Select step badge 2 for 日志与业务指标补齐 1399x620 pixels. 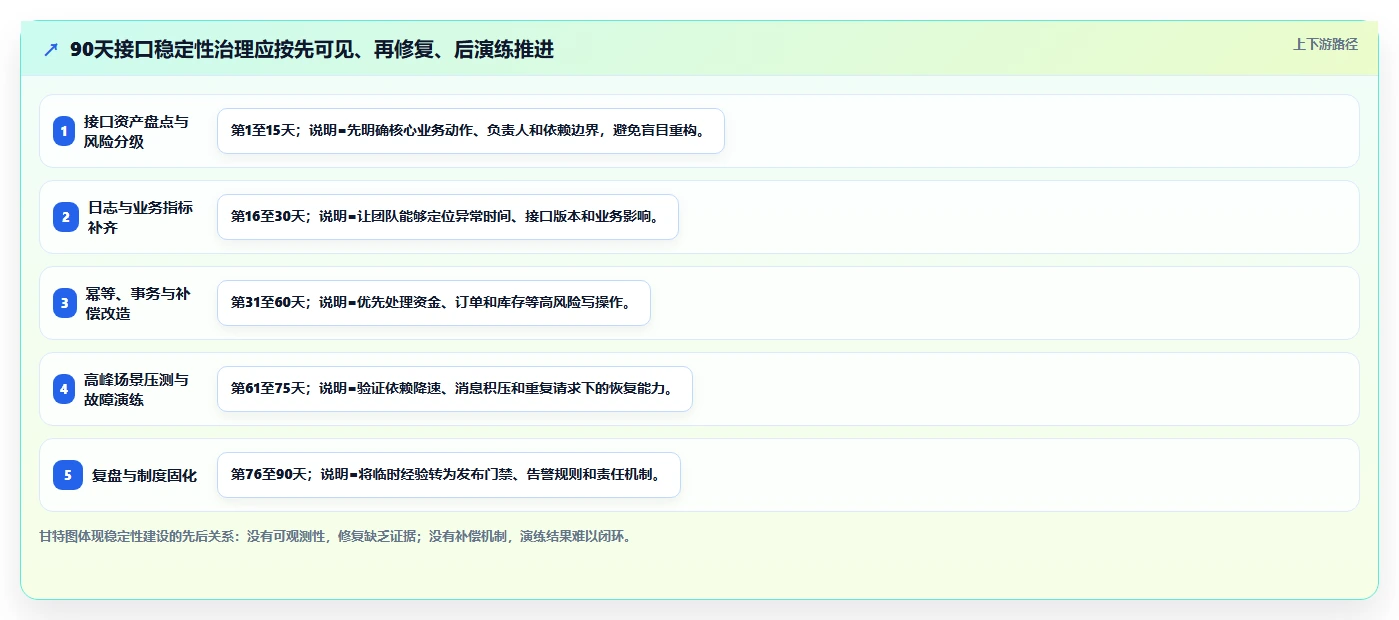point(66,217)
